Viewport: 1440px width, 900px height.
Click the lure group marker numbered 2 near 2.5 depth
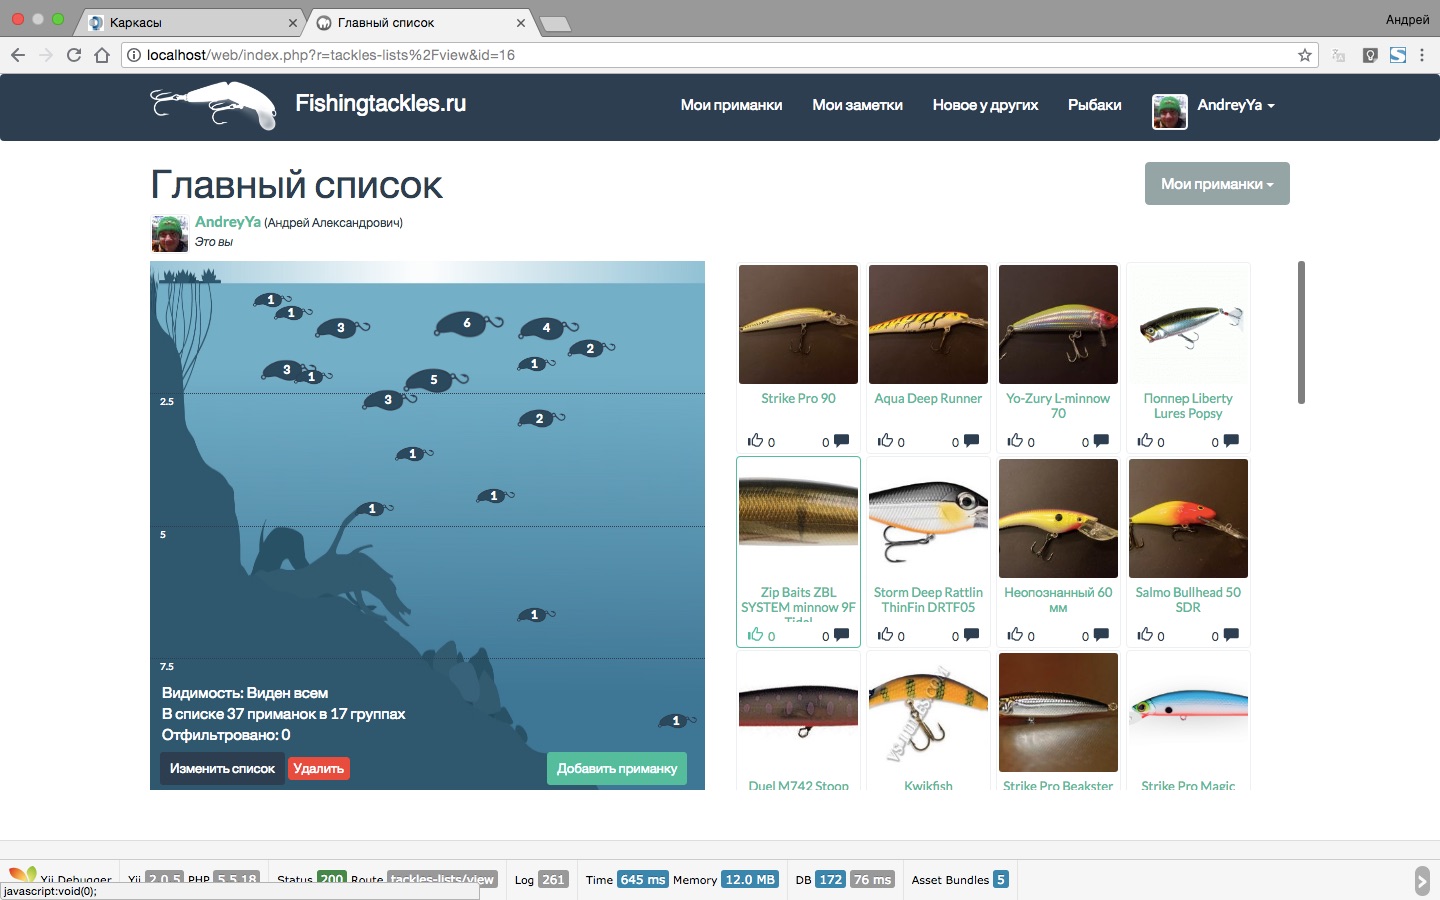540,419
